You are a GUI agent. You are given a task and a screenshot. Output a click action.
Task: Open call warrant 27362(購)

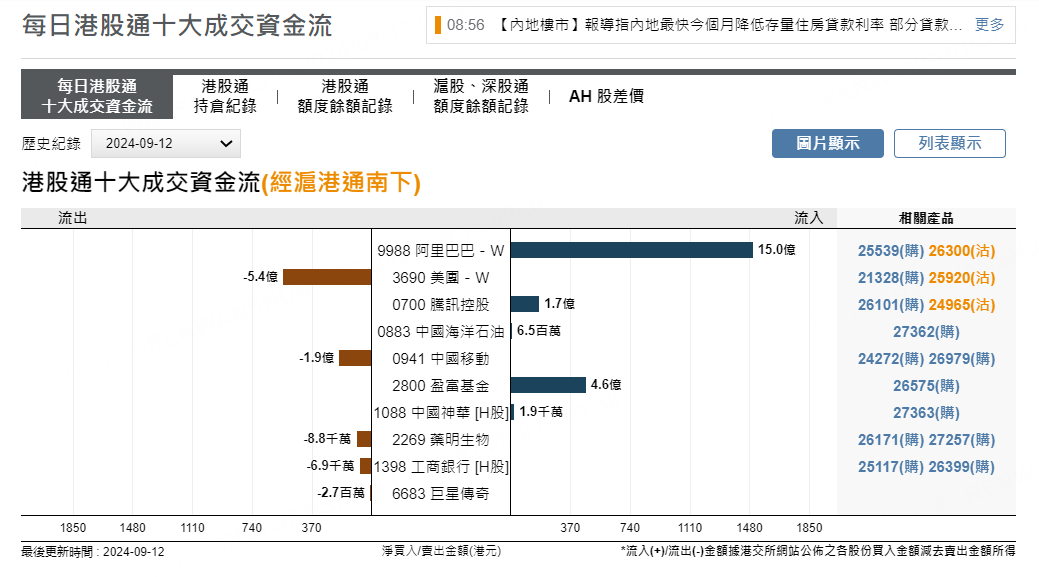(926, 332)
